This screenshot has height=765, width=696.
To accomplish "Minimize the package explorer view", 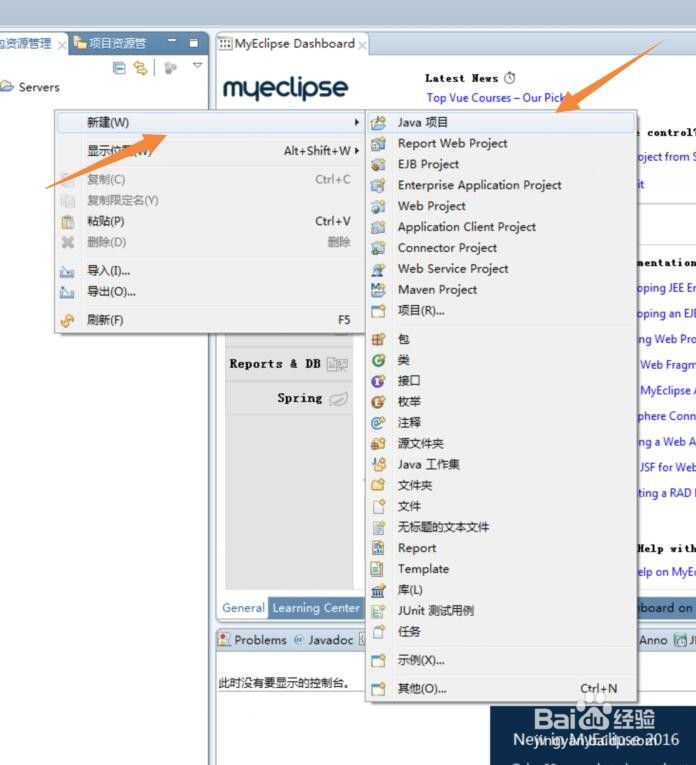I will coord(172,41).
